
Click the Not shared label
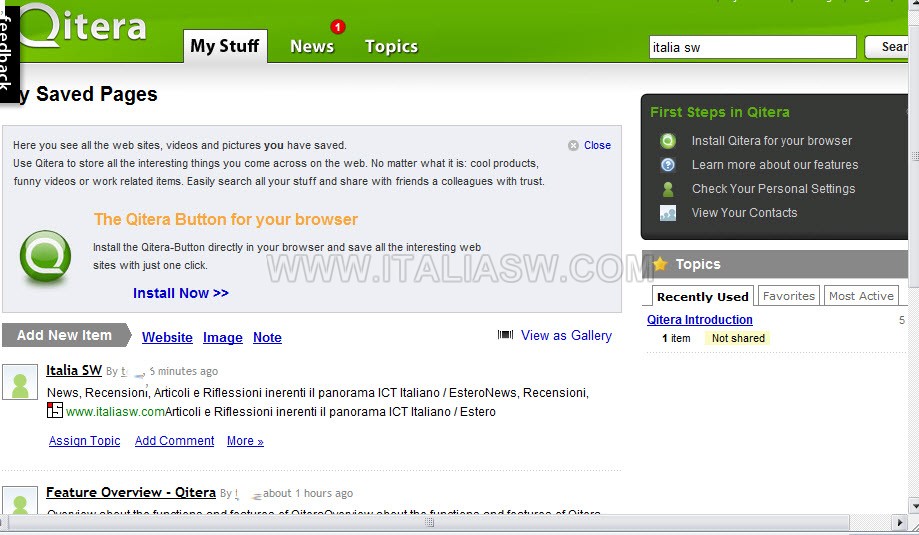pyautogui.click(x=738, y=338)
